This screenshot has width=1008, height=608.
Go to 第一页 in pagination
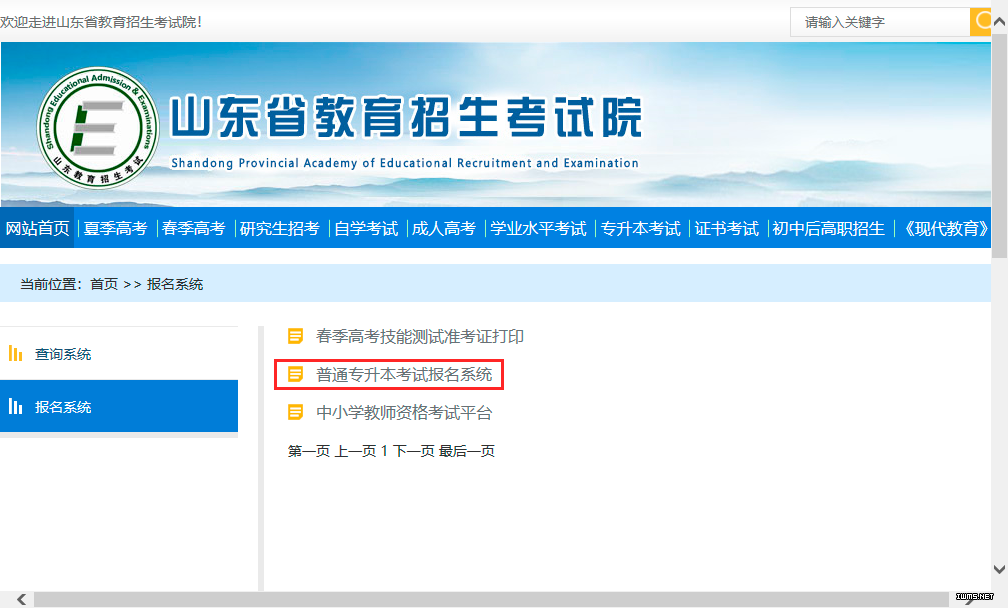[309, 451]
